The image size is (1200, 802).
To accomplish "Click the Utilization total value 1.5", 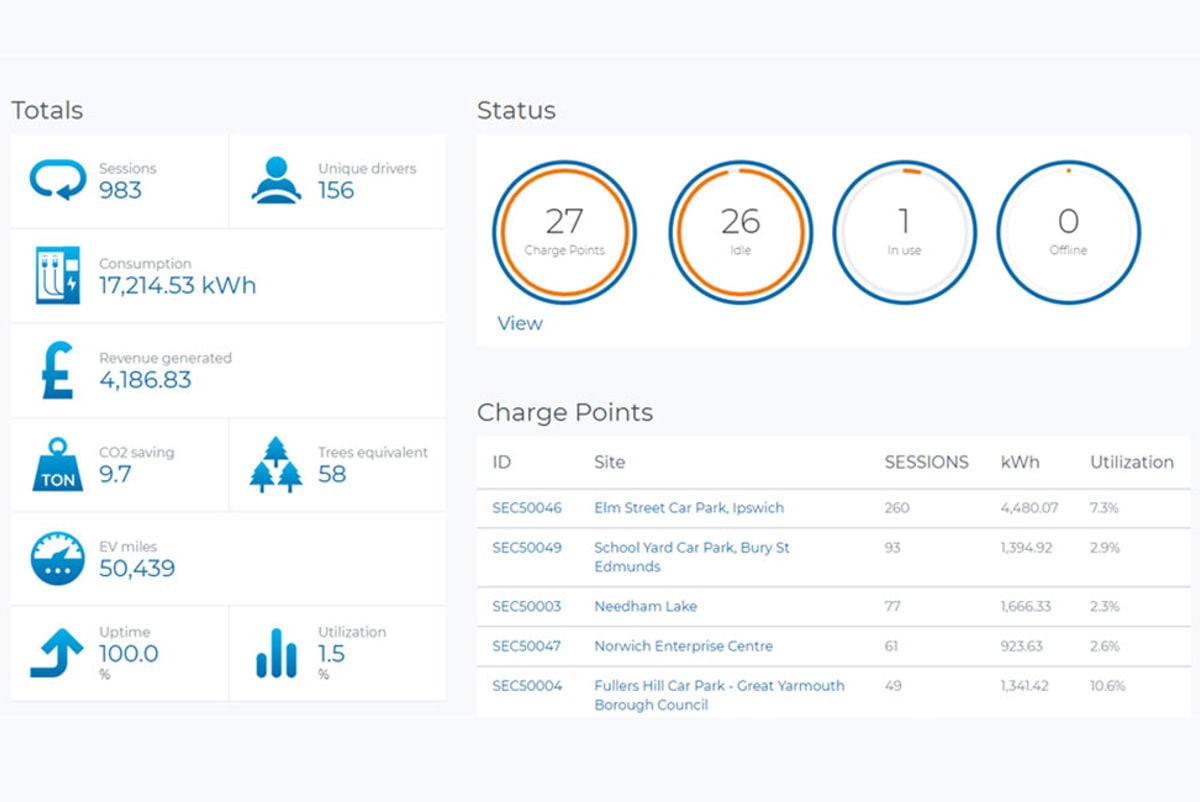I will coord(331,654).
